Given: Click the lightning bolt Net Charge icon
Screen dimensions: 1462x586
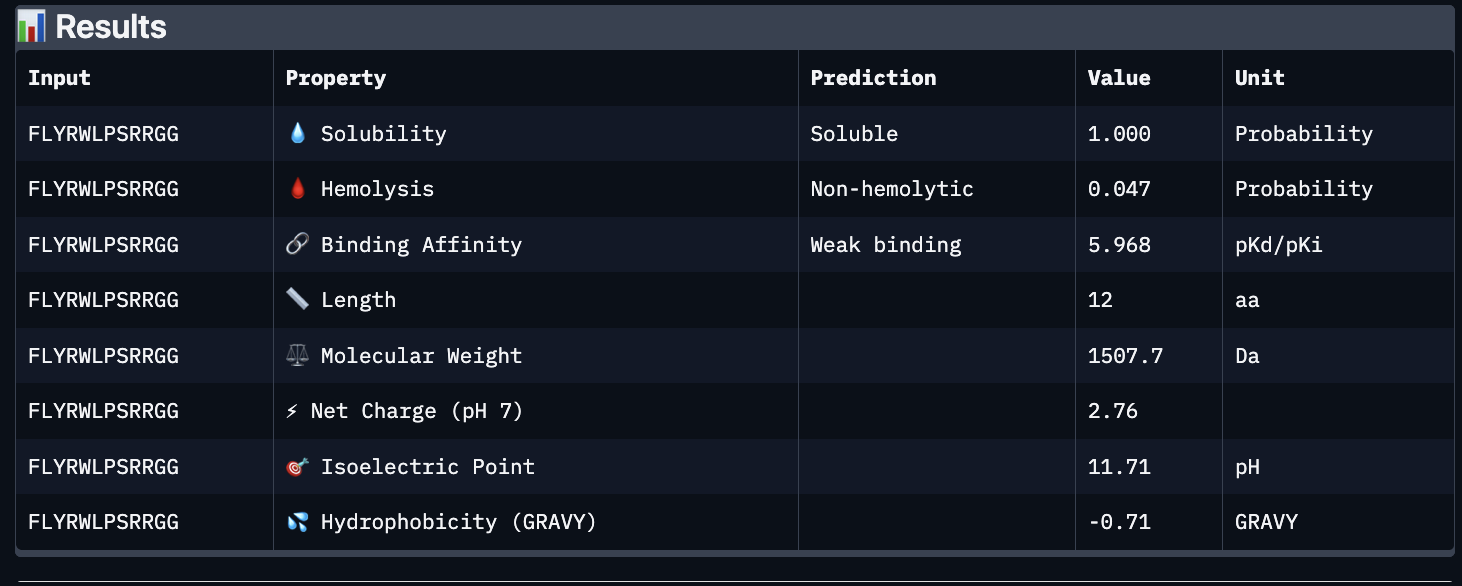Looking at the screenshot, I should [x=292, y=411].
